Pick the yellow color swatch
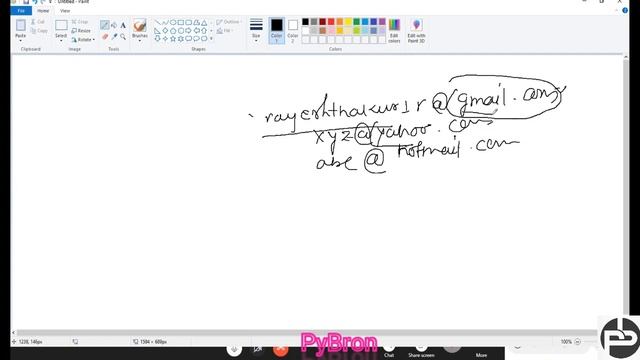The image size is (640, 360). (348, 22)
